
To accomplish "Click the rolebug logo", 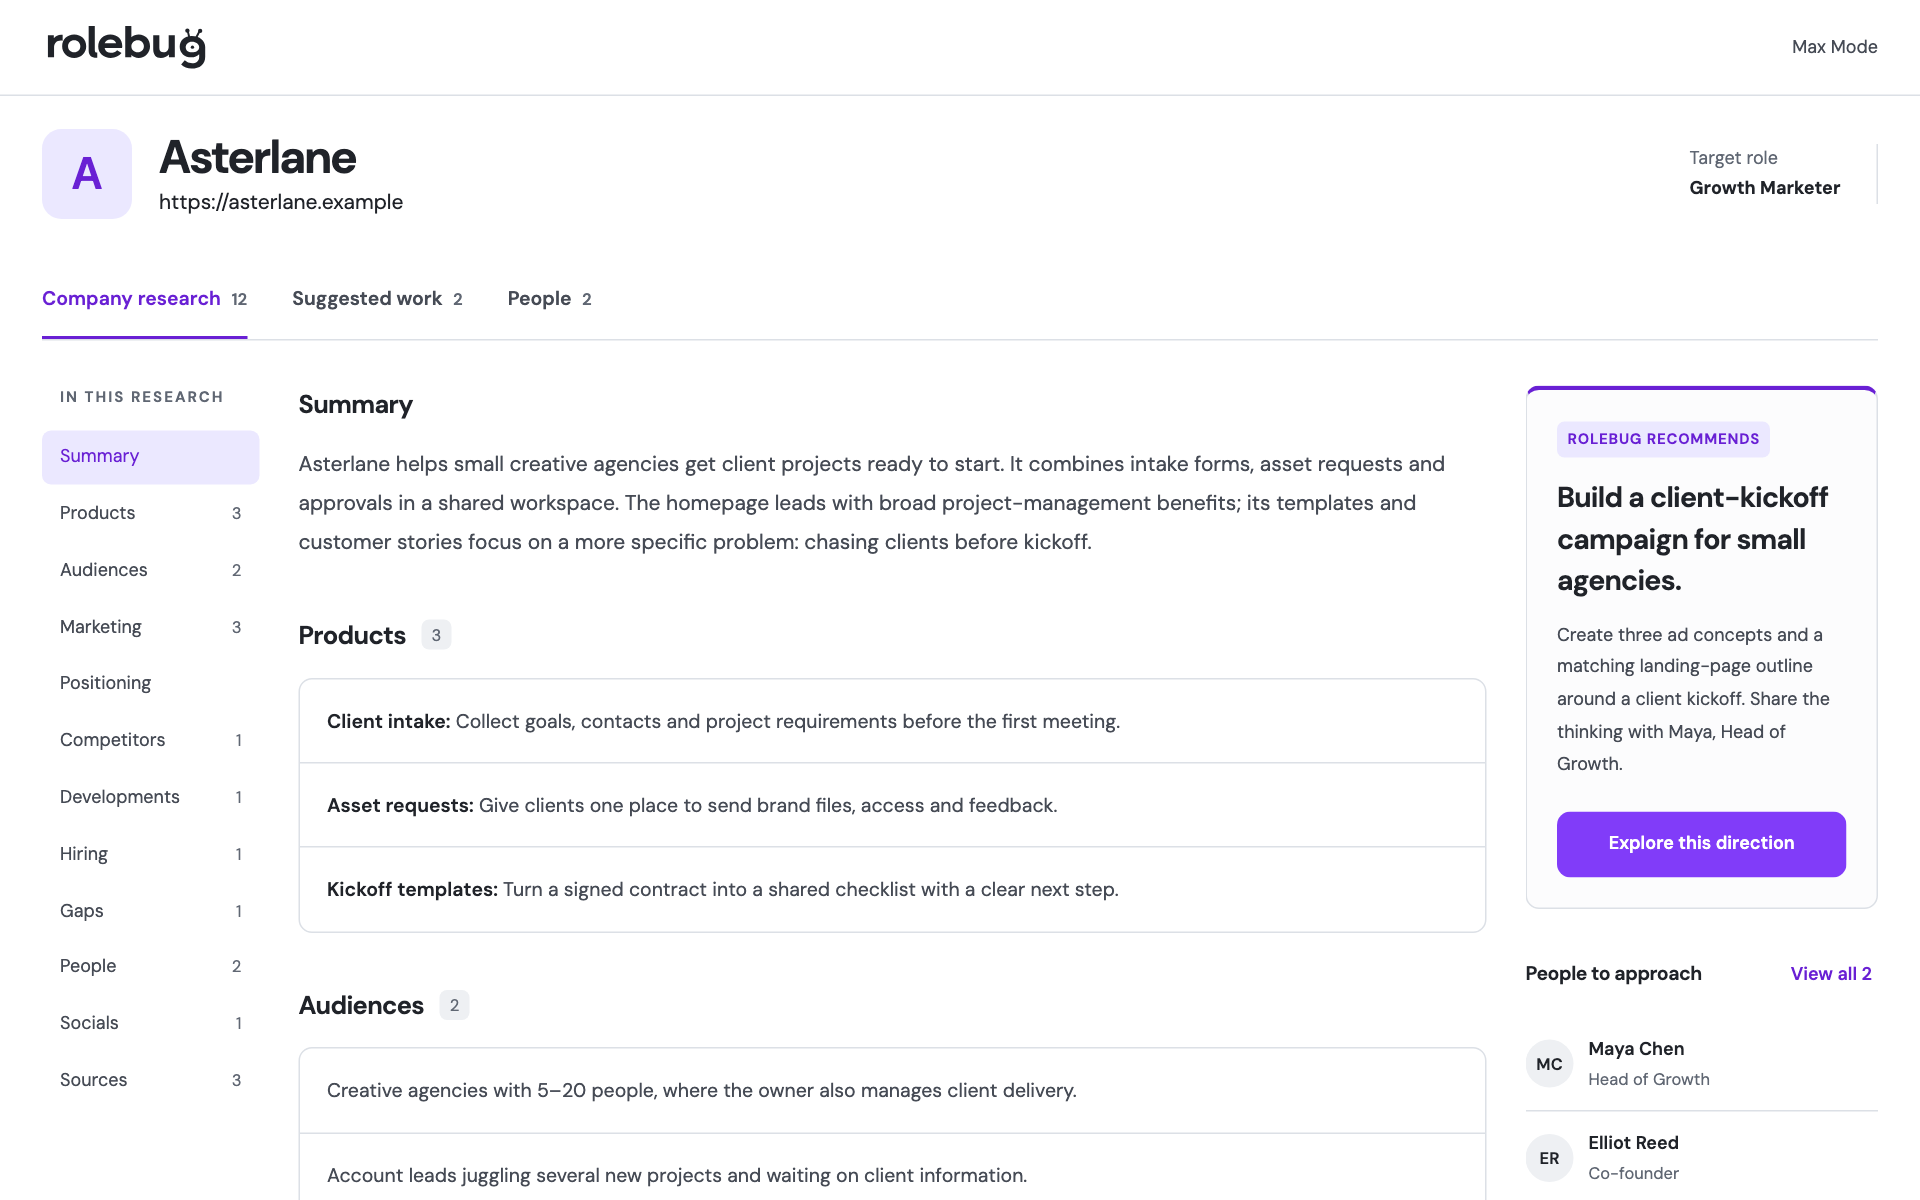I will click(126, 46).
